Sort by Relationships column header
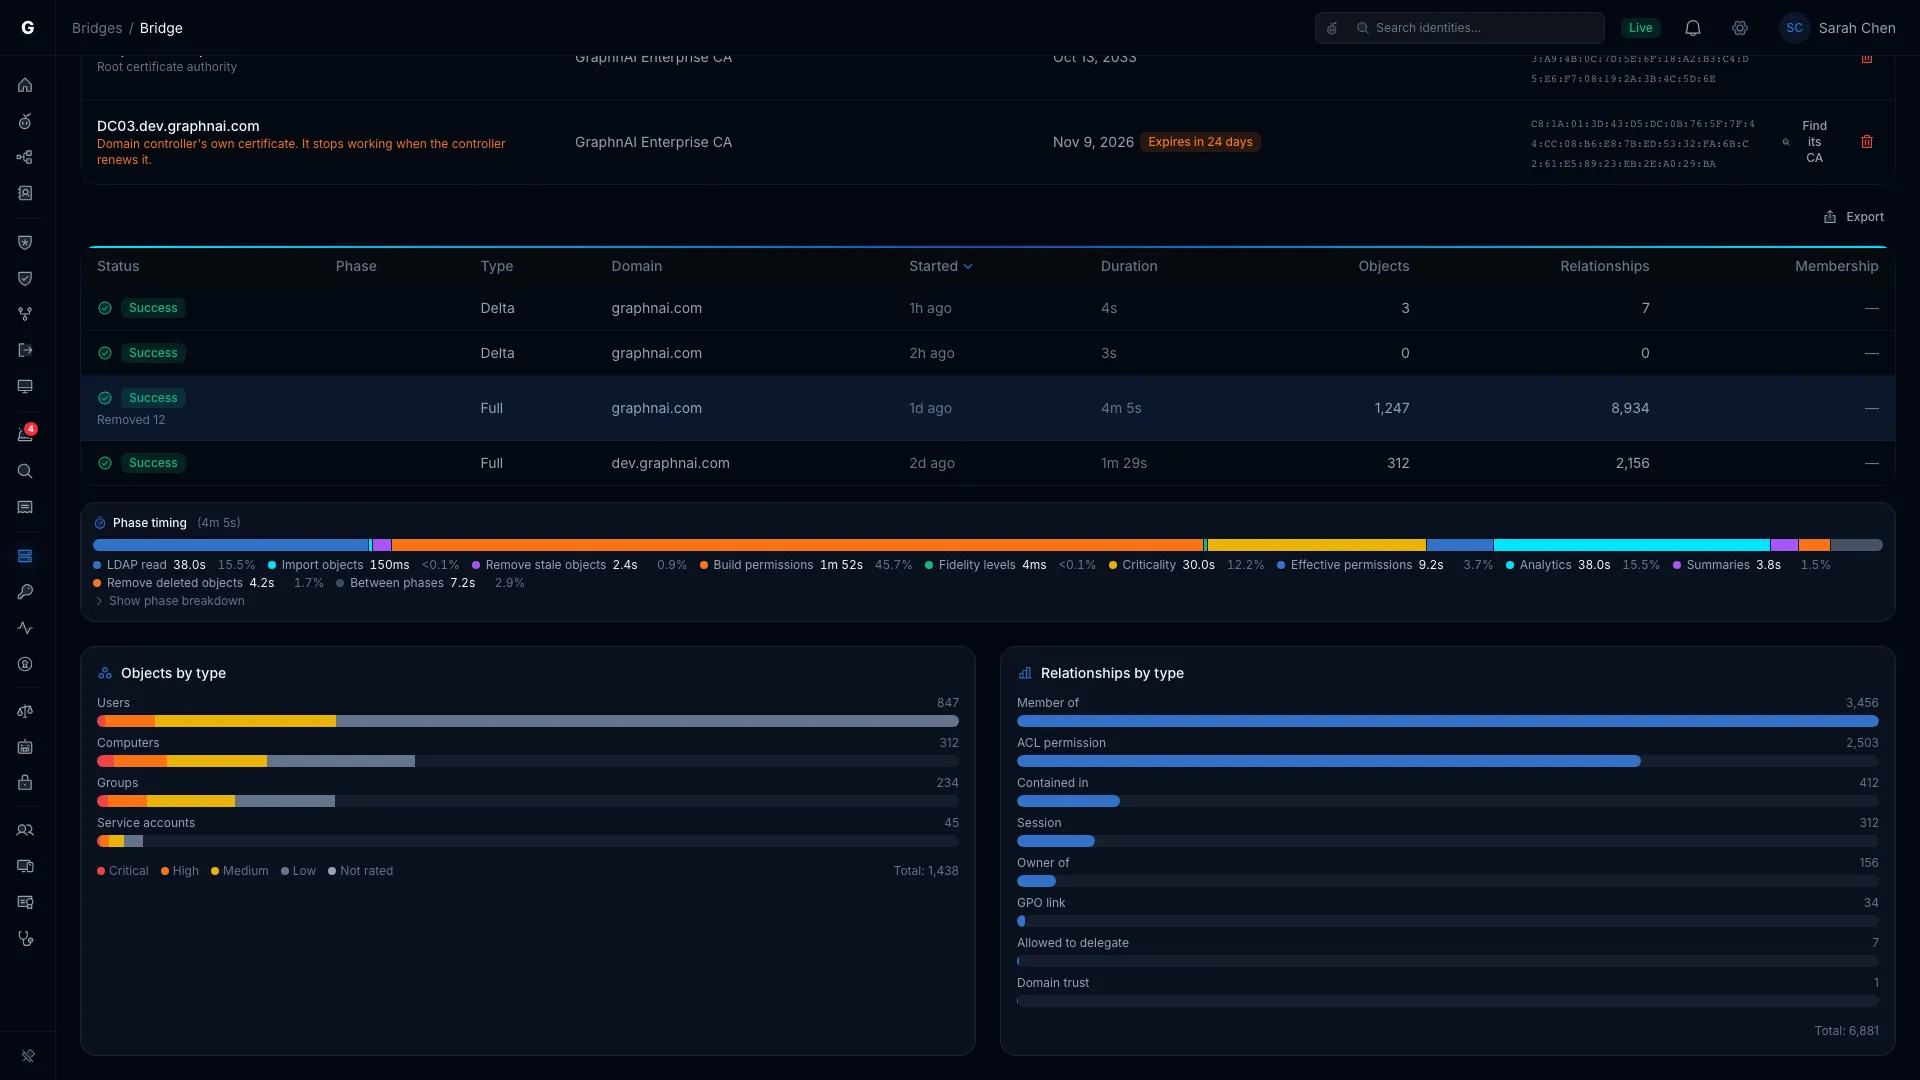Image resolution: width=1920 pixels, height=1080 pixels. point(1604,266)
